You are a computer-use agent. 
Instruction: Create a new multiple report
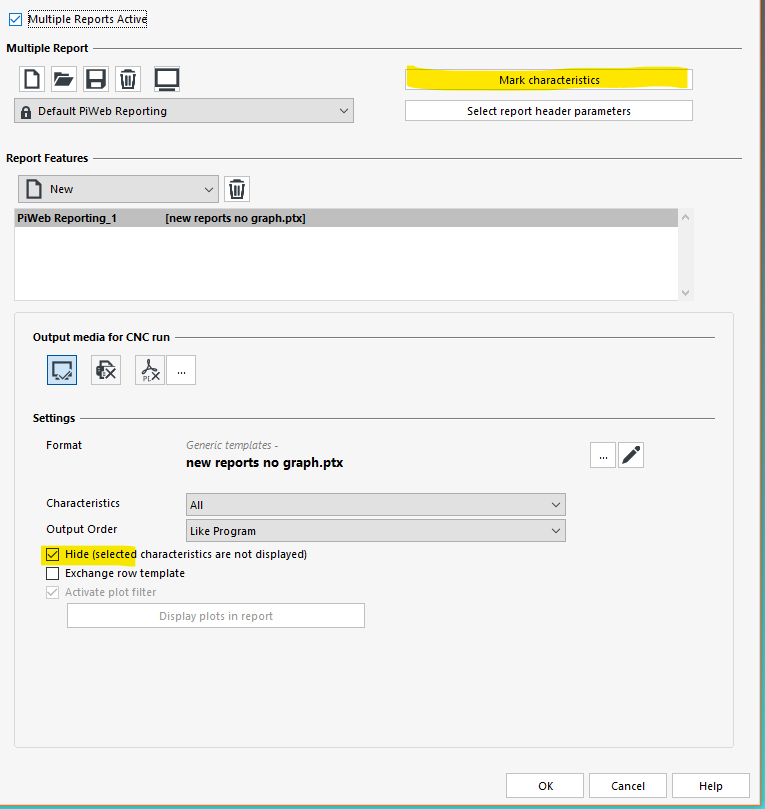pos(31,79)
